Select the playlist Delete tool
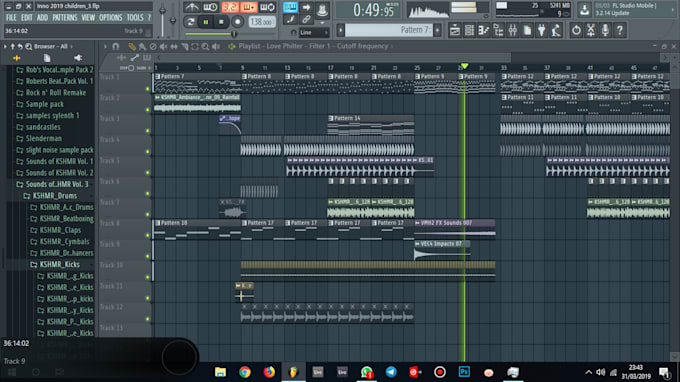680x382 pixels. pos(153,46)
